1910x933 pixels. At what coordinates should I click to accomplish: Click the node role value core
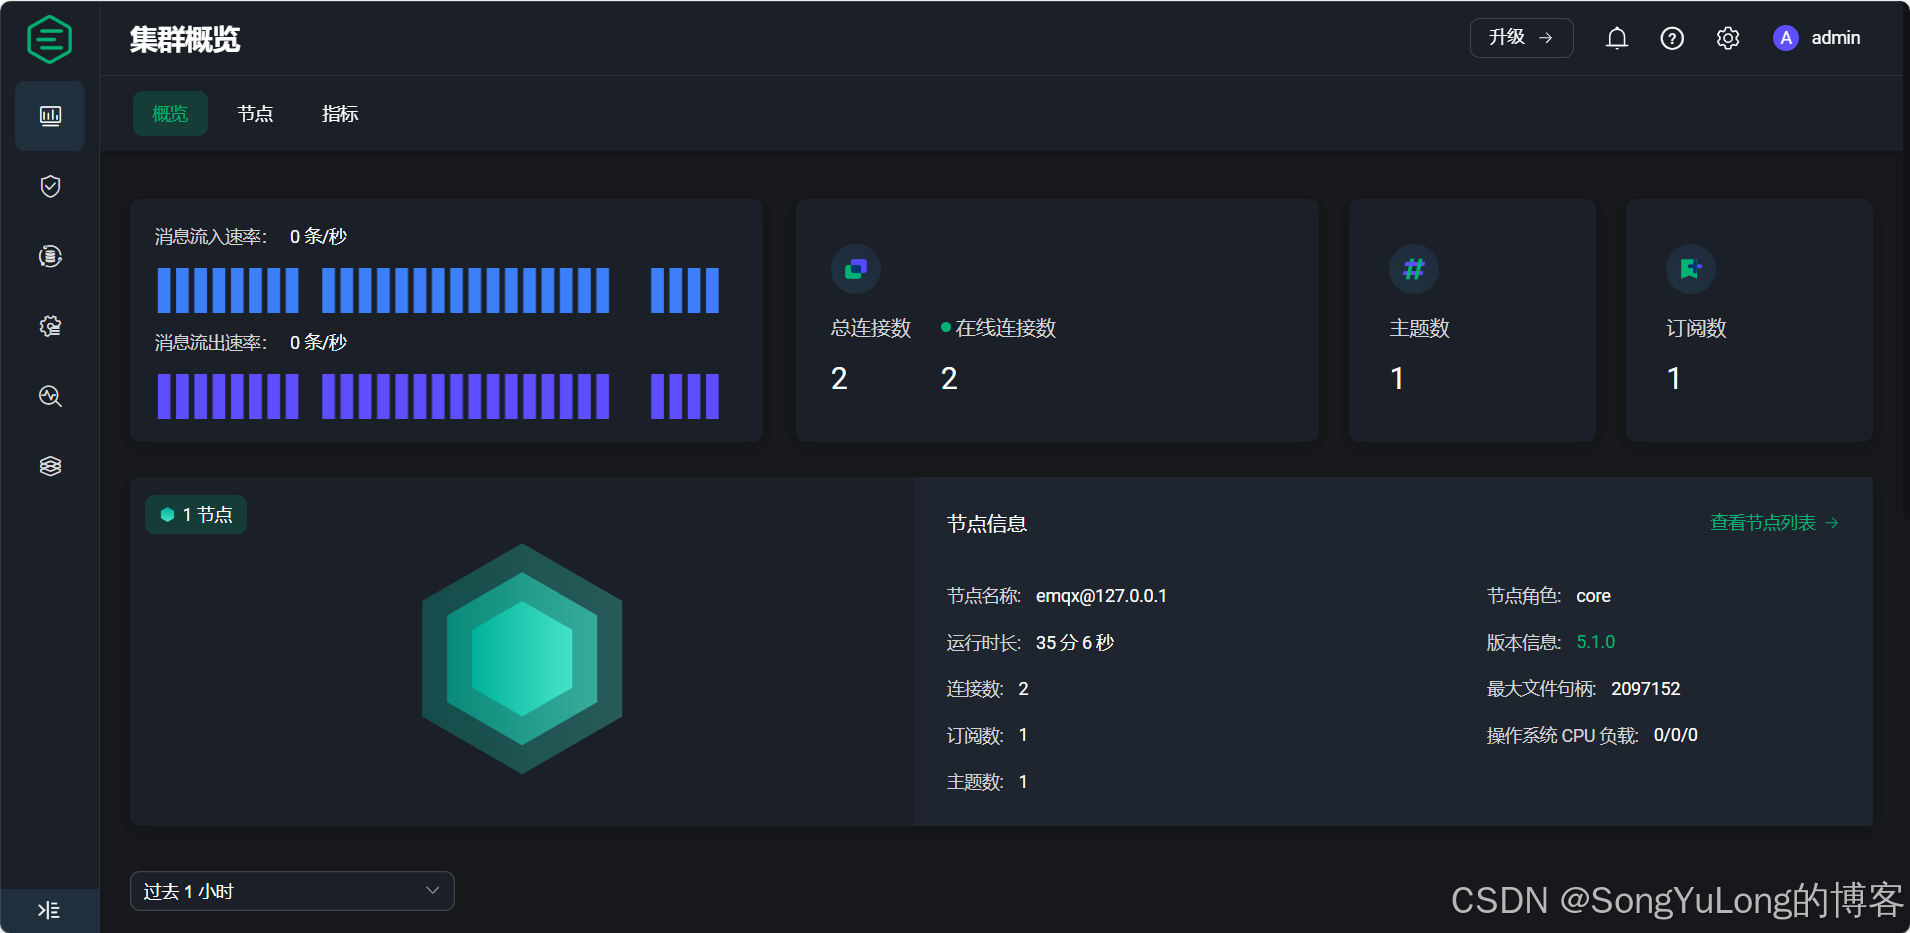pos(1593,596)
